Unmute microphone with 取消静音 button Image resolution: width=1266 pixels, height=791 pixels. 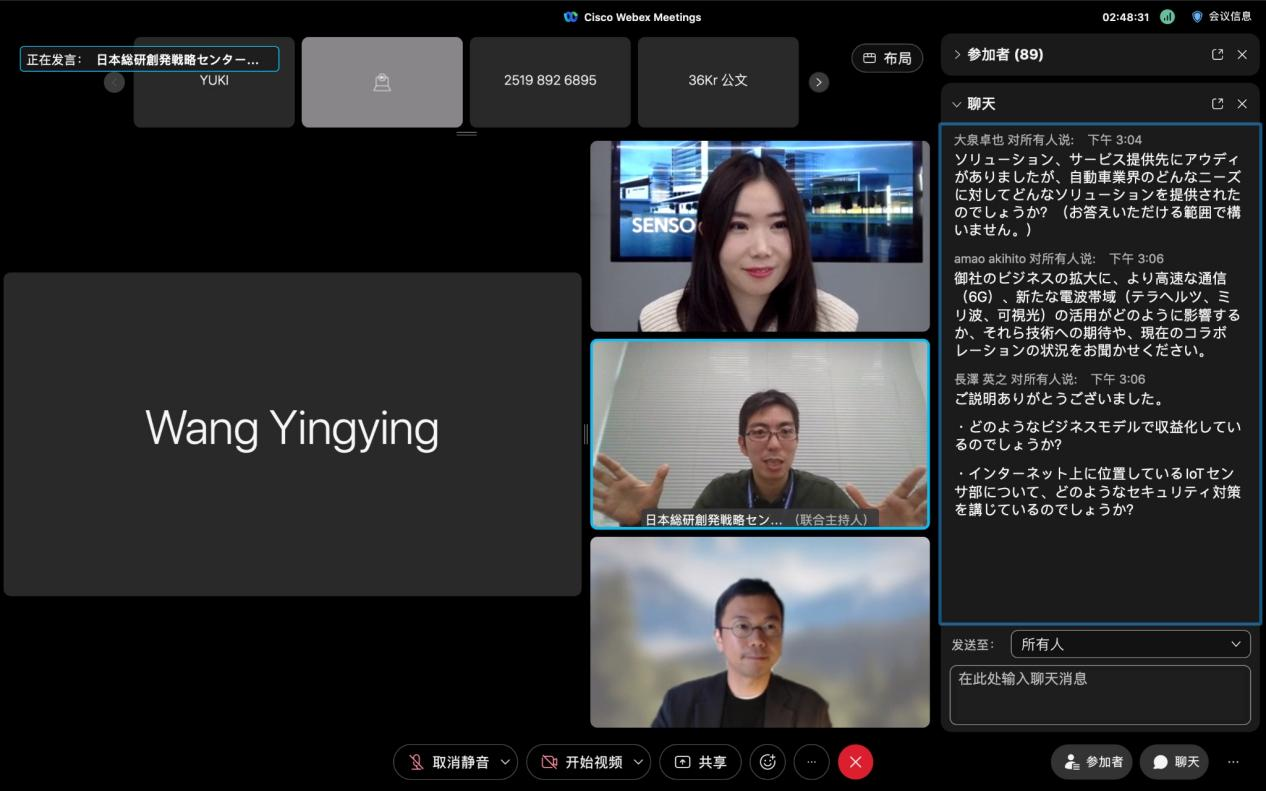coord(448,762)
